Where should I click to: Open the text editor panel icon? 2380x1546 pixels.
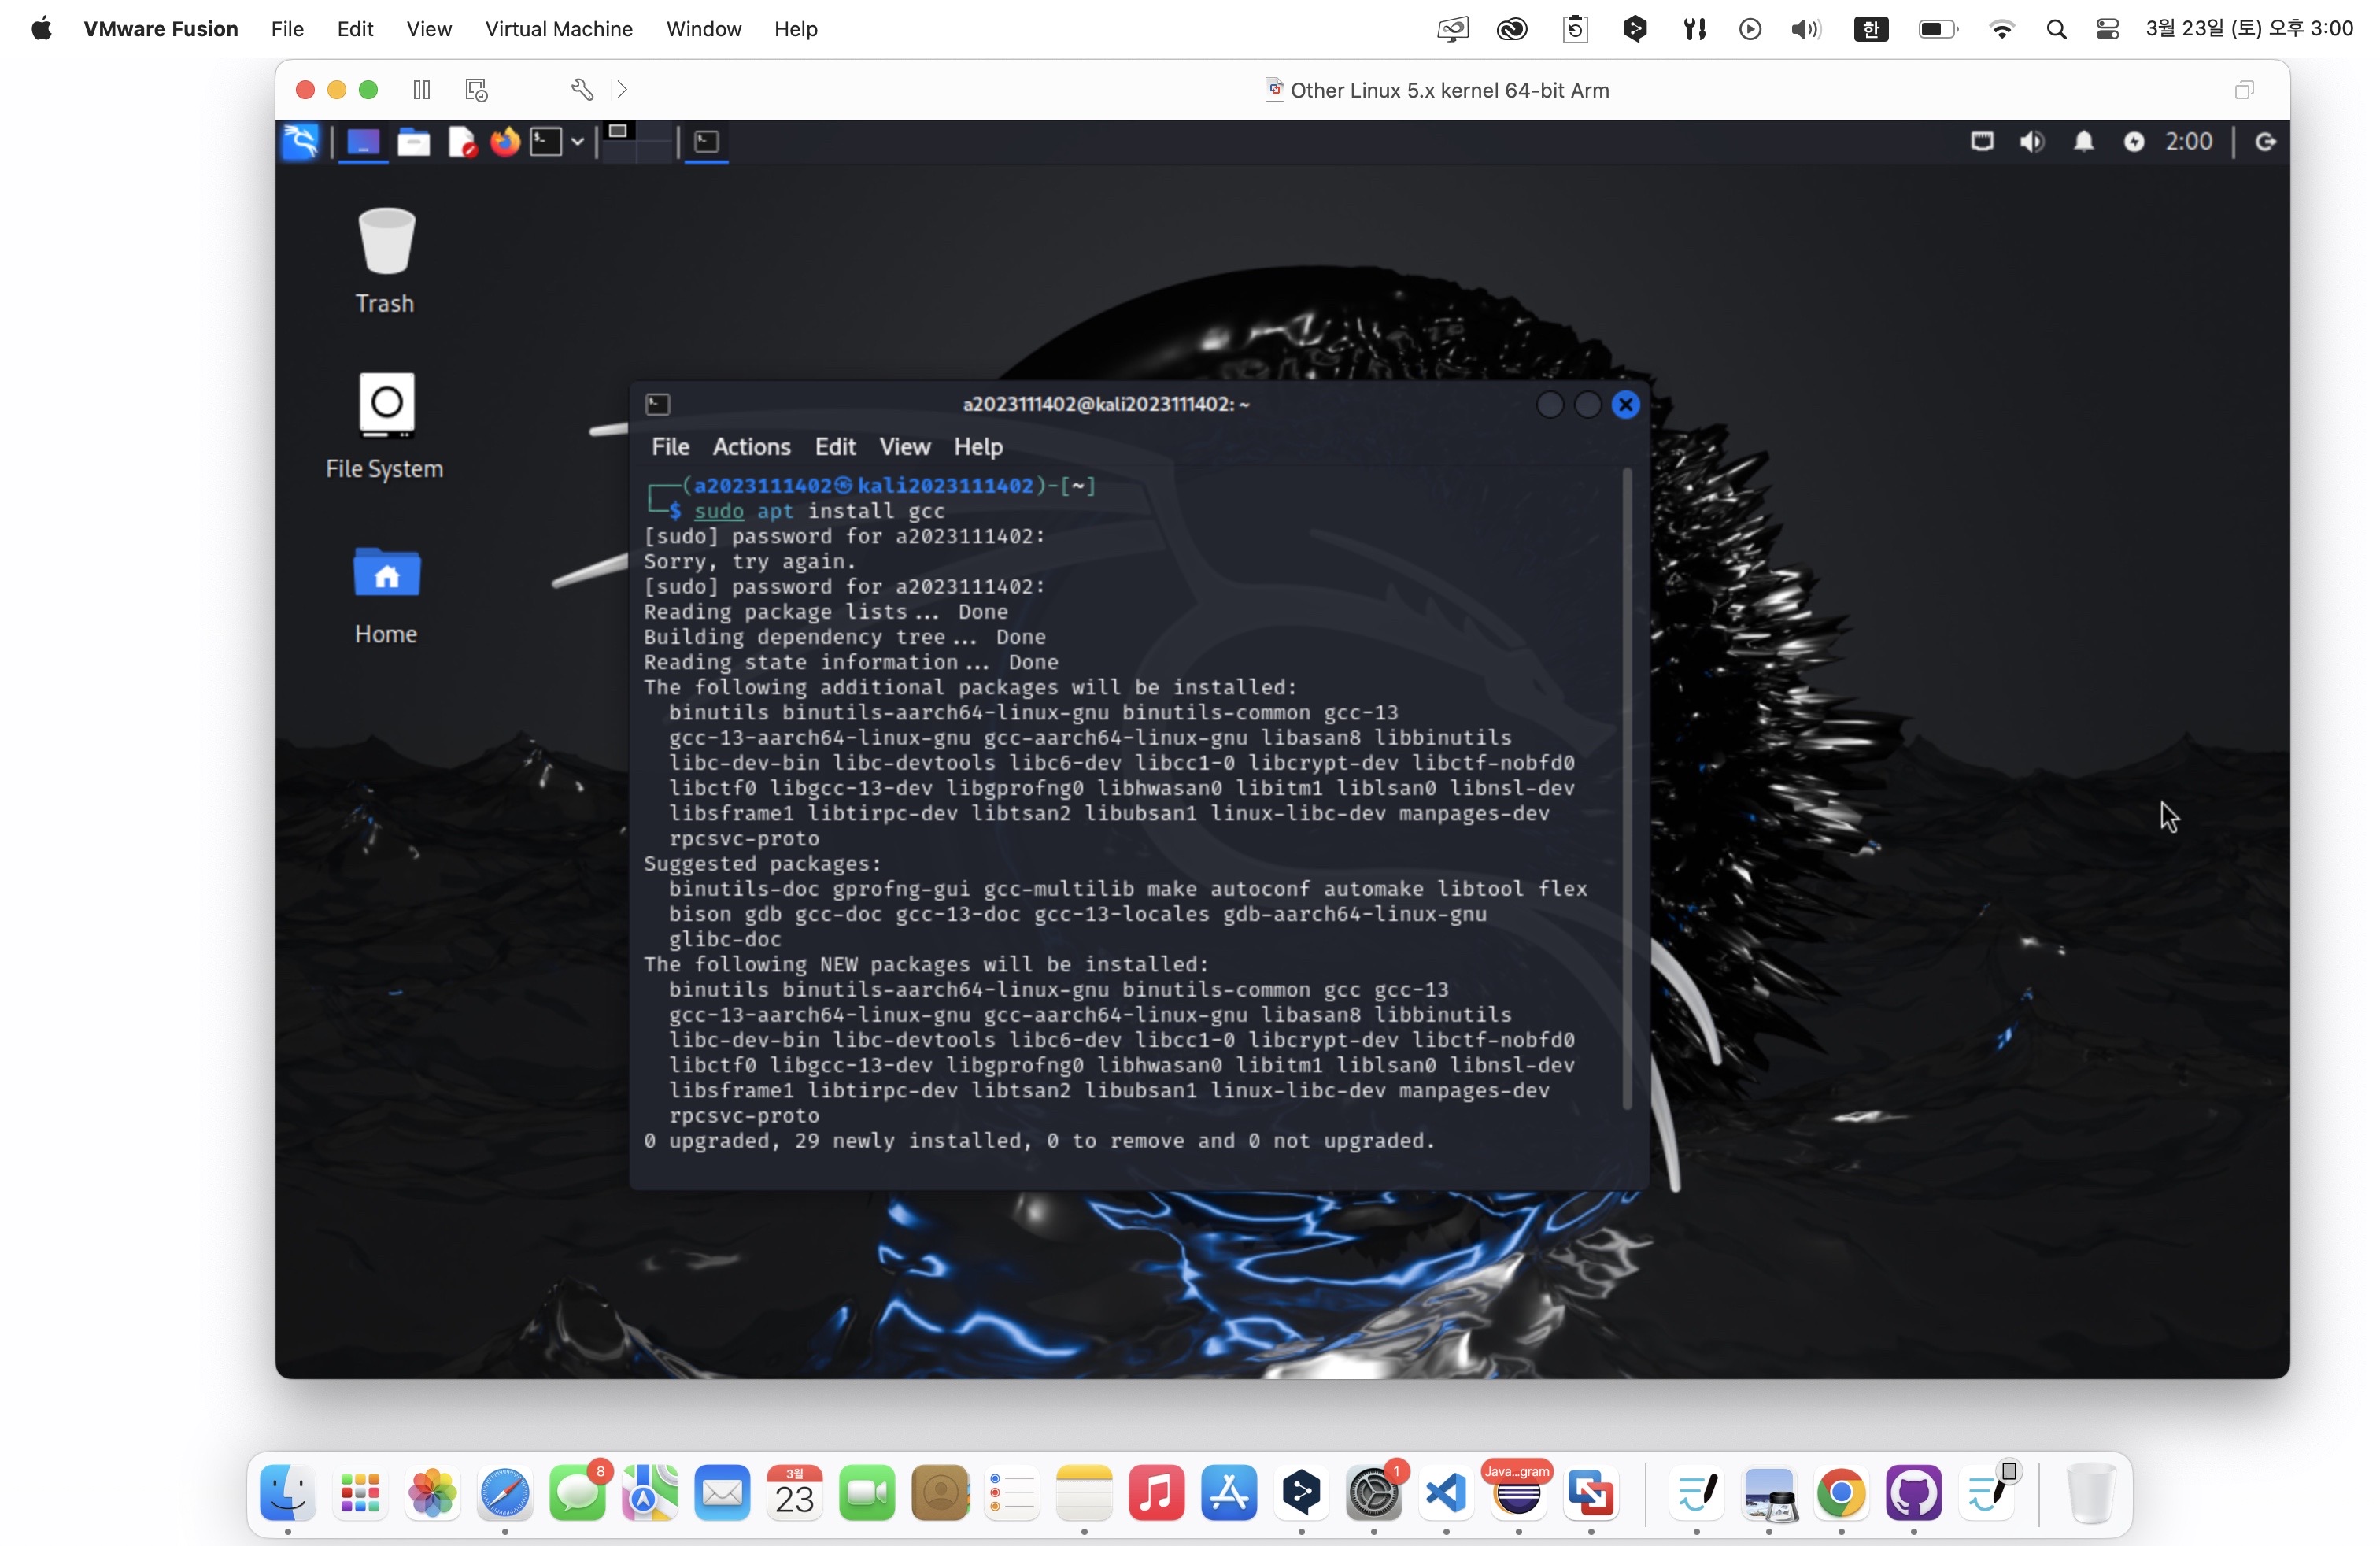pyautogui.click(x=461, y=142)
